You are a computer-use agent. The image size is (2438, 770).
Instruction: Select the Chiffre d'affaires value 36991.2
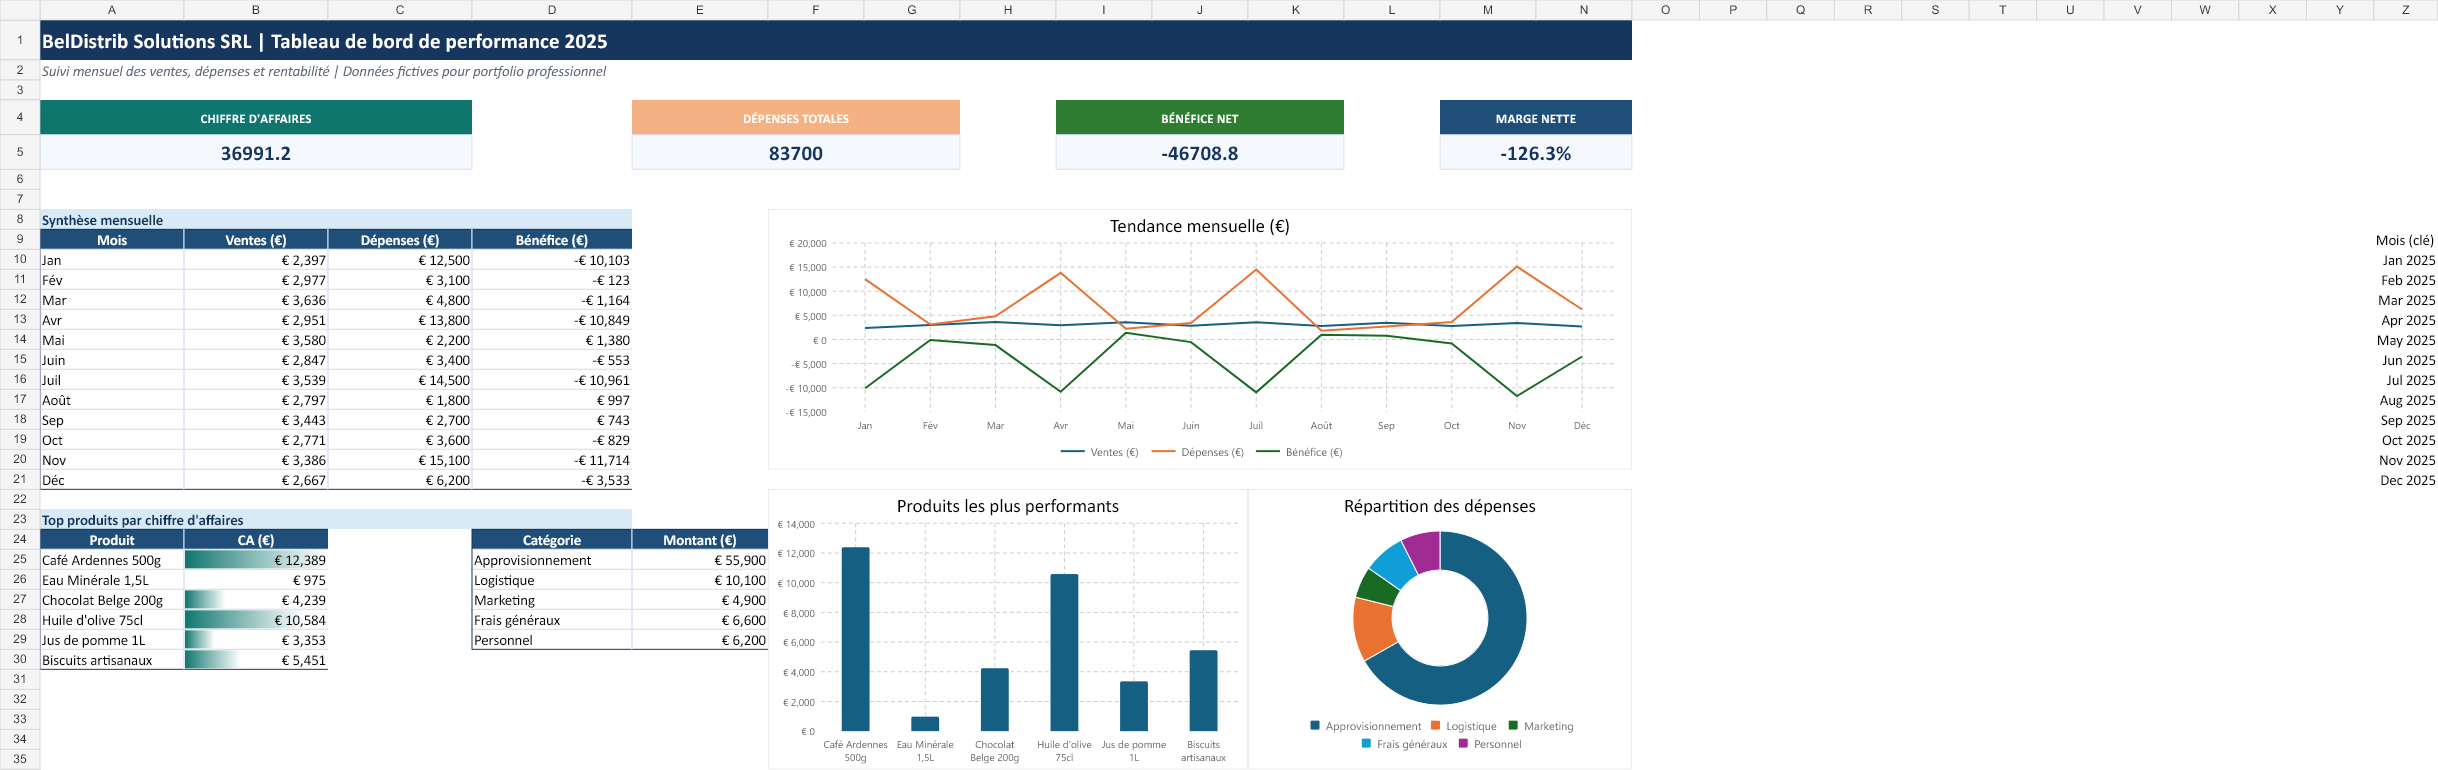pyautogui.click(x=256, y=153)
